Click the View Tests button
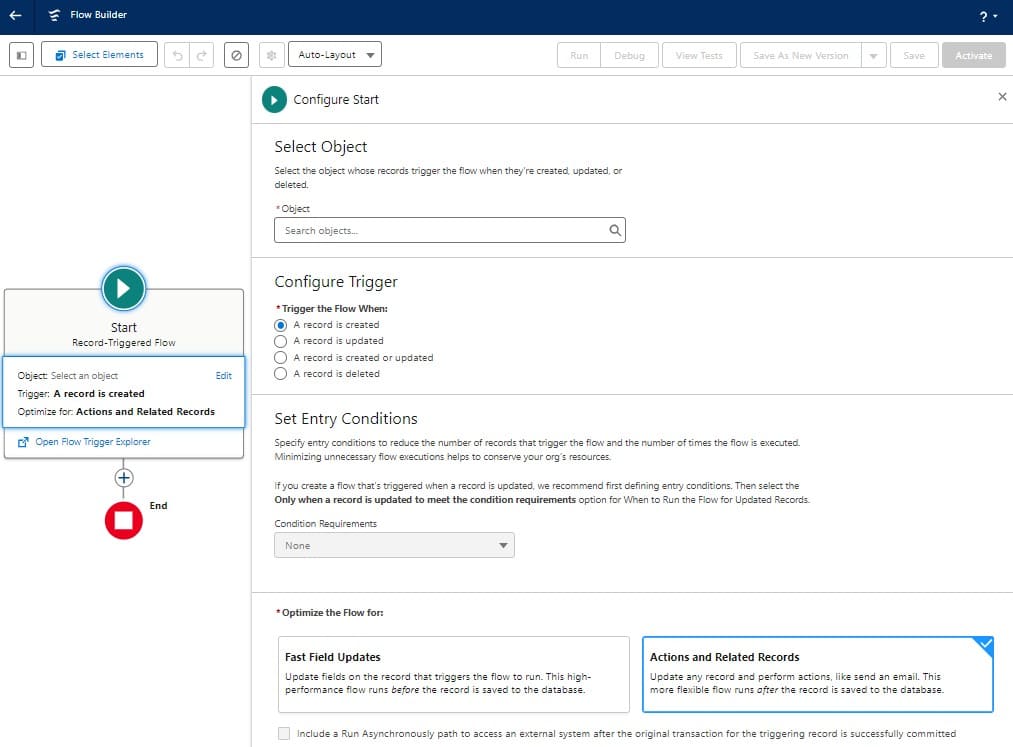This screenshot has height=747, width=1013. pyautogui.click(x=699, y=56)
